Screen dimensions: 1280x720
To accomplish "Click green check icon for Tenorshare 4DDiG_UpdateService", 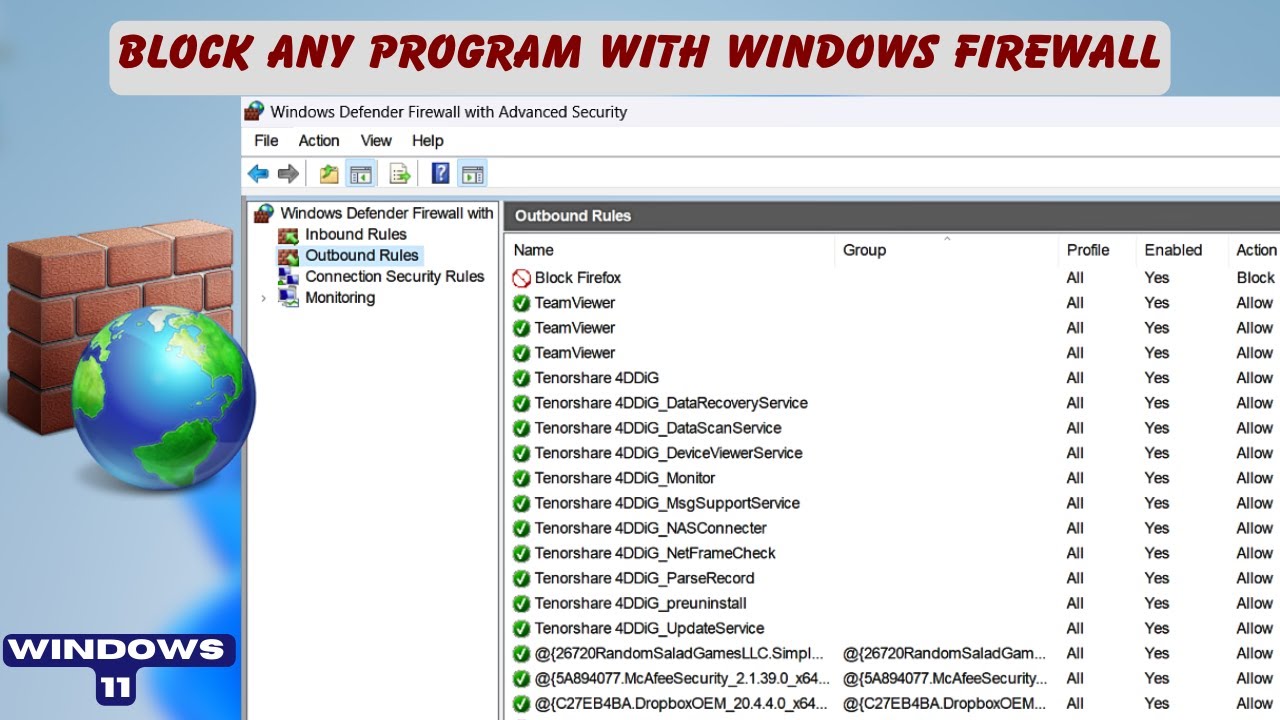I will (x=521, y=628).
